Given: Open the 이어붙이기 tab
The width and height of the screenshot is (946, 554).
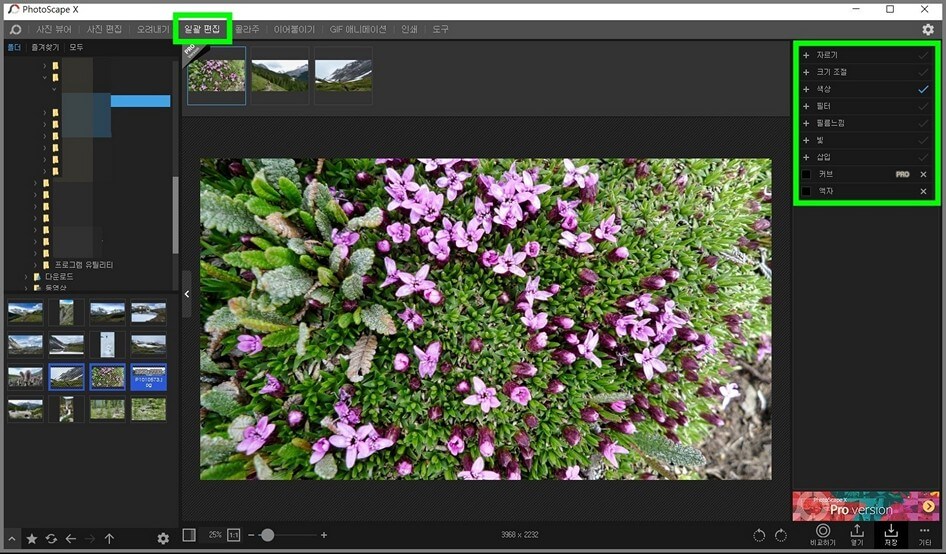Looking at the screenshot, I should pos(294,30).
